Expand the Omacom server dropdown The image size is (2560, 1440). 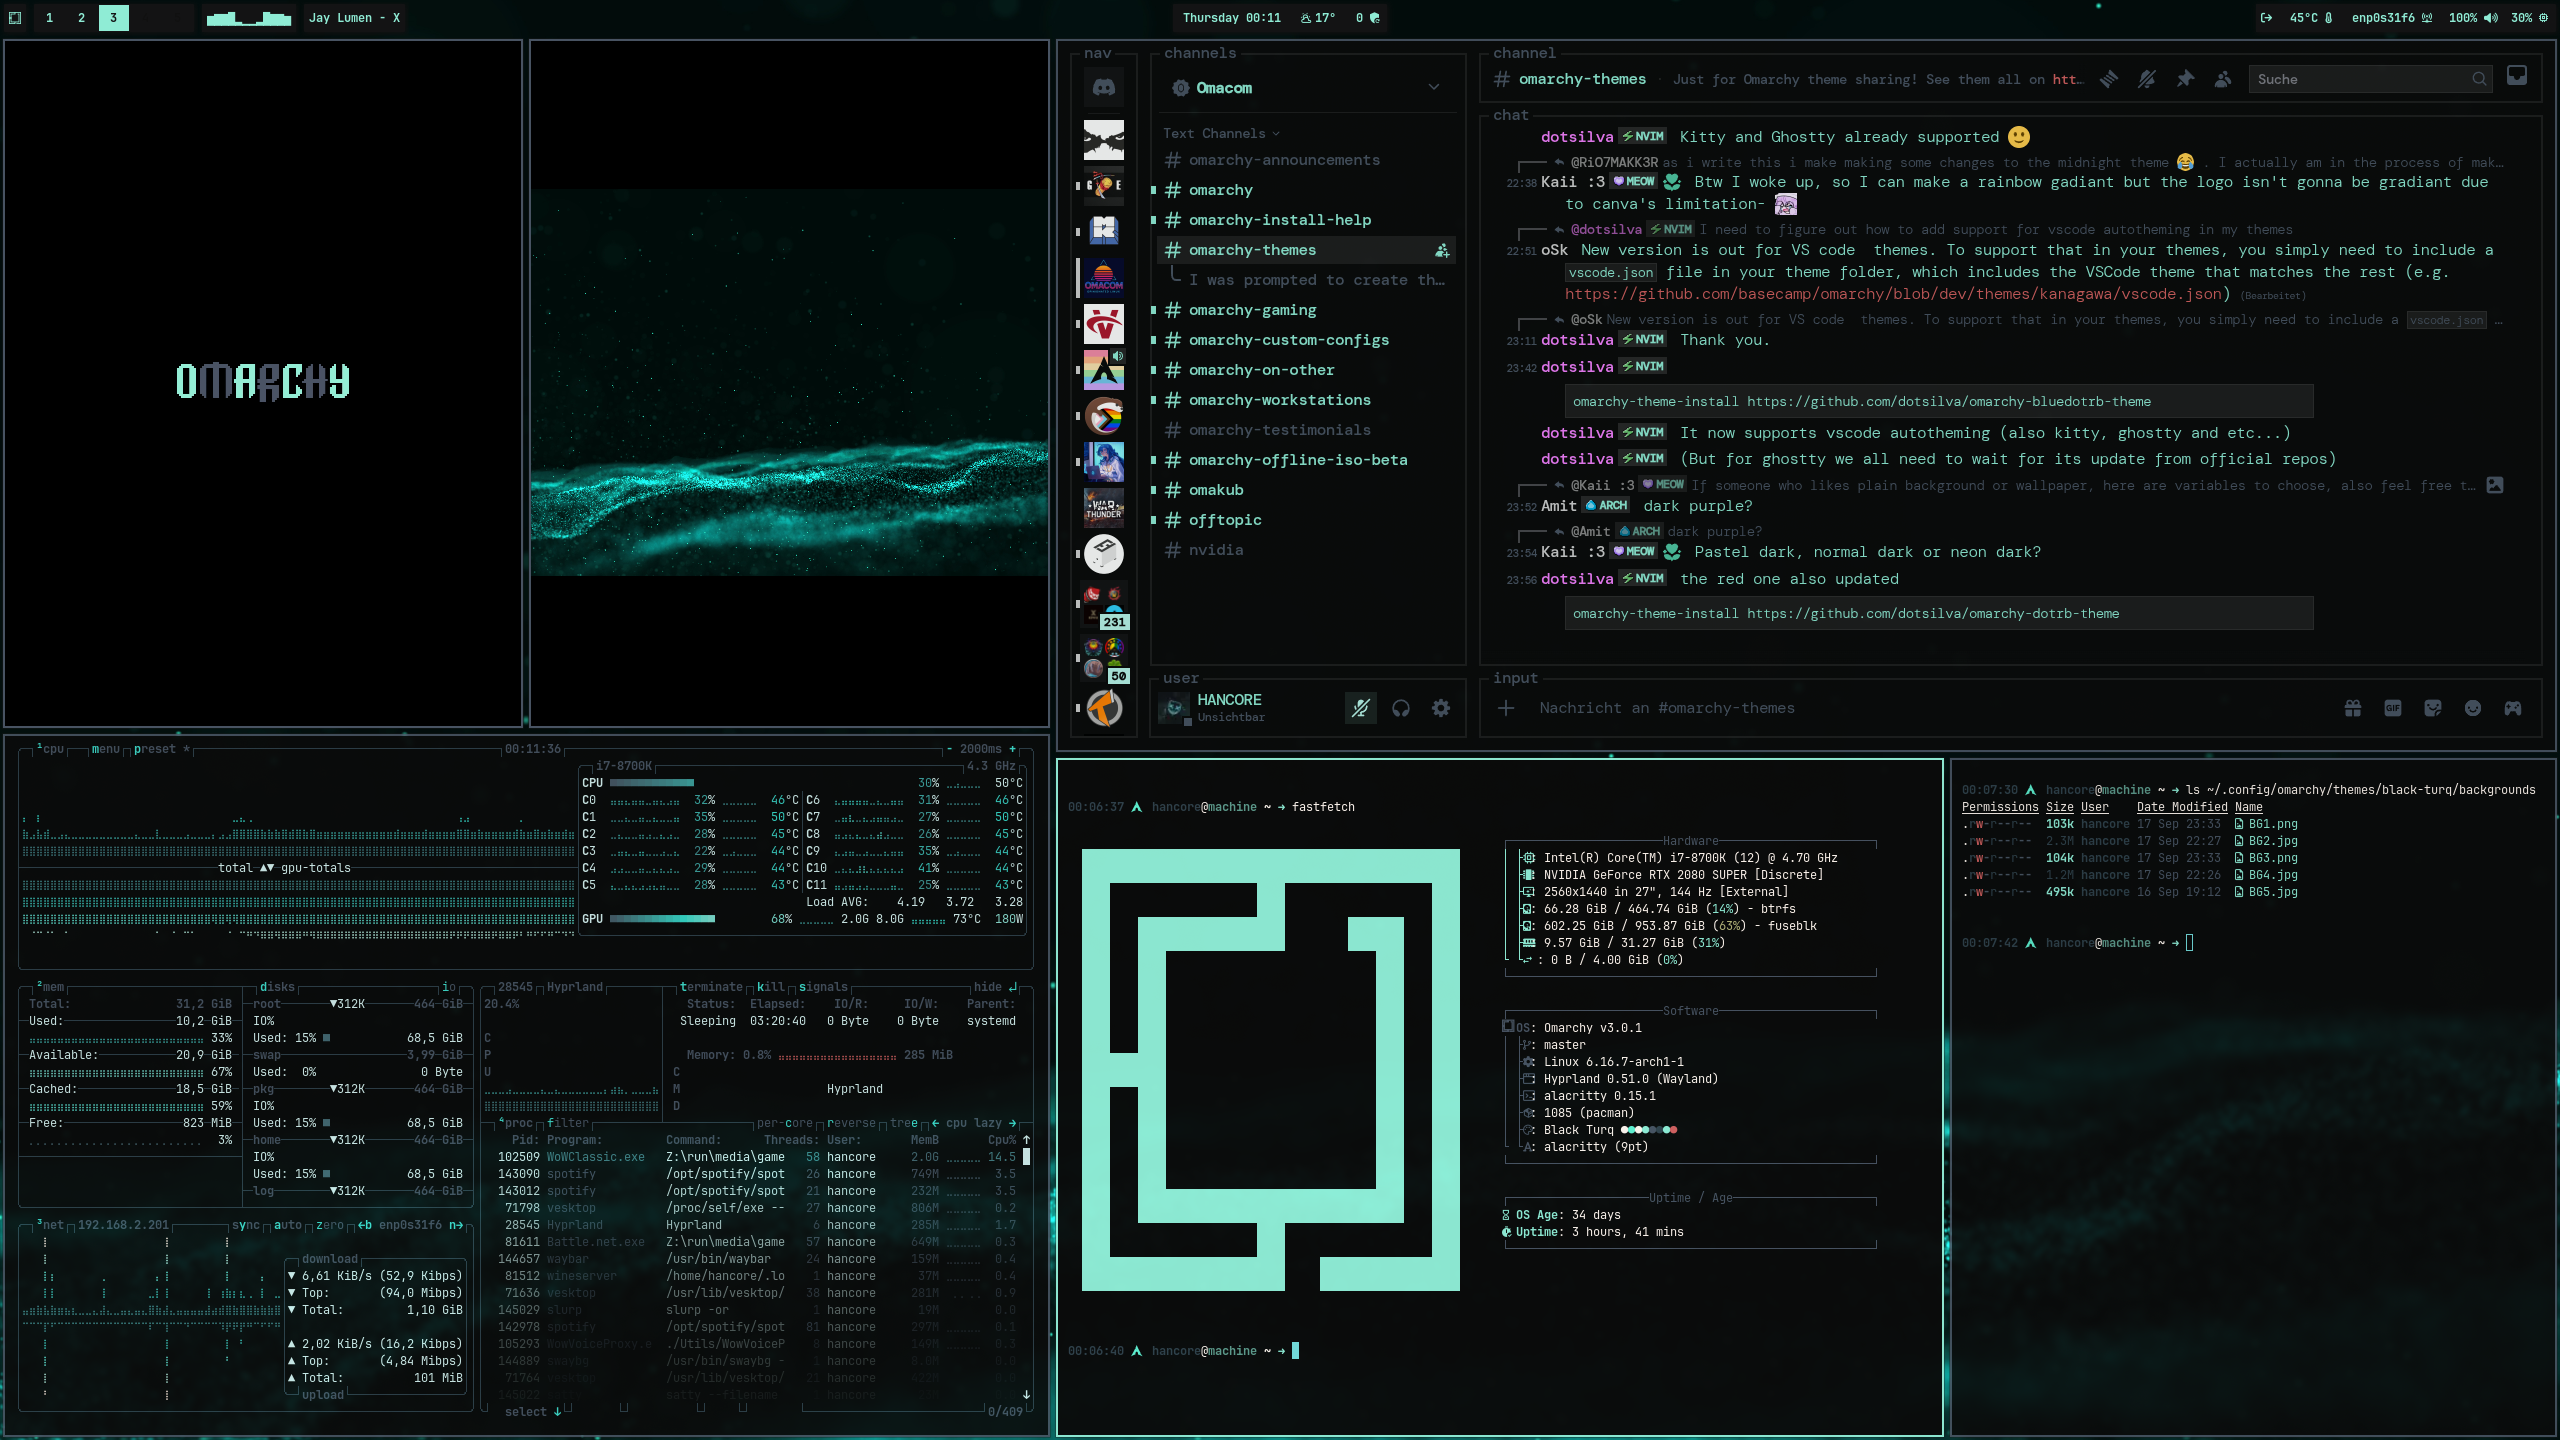tap(1434, 88)
